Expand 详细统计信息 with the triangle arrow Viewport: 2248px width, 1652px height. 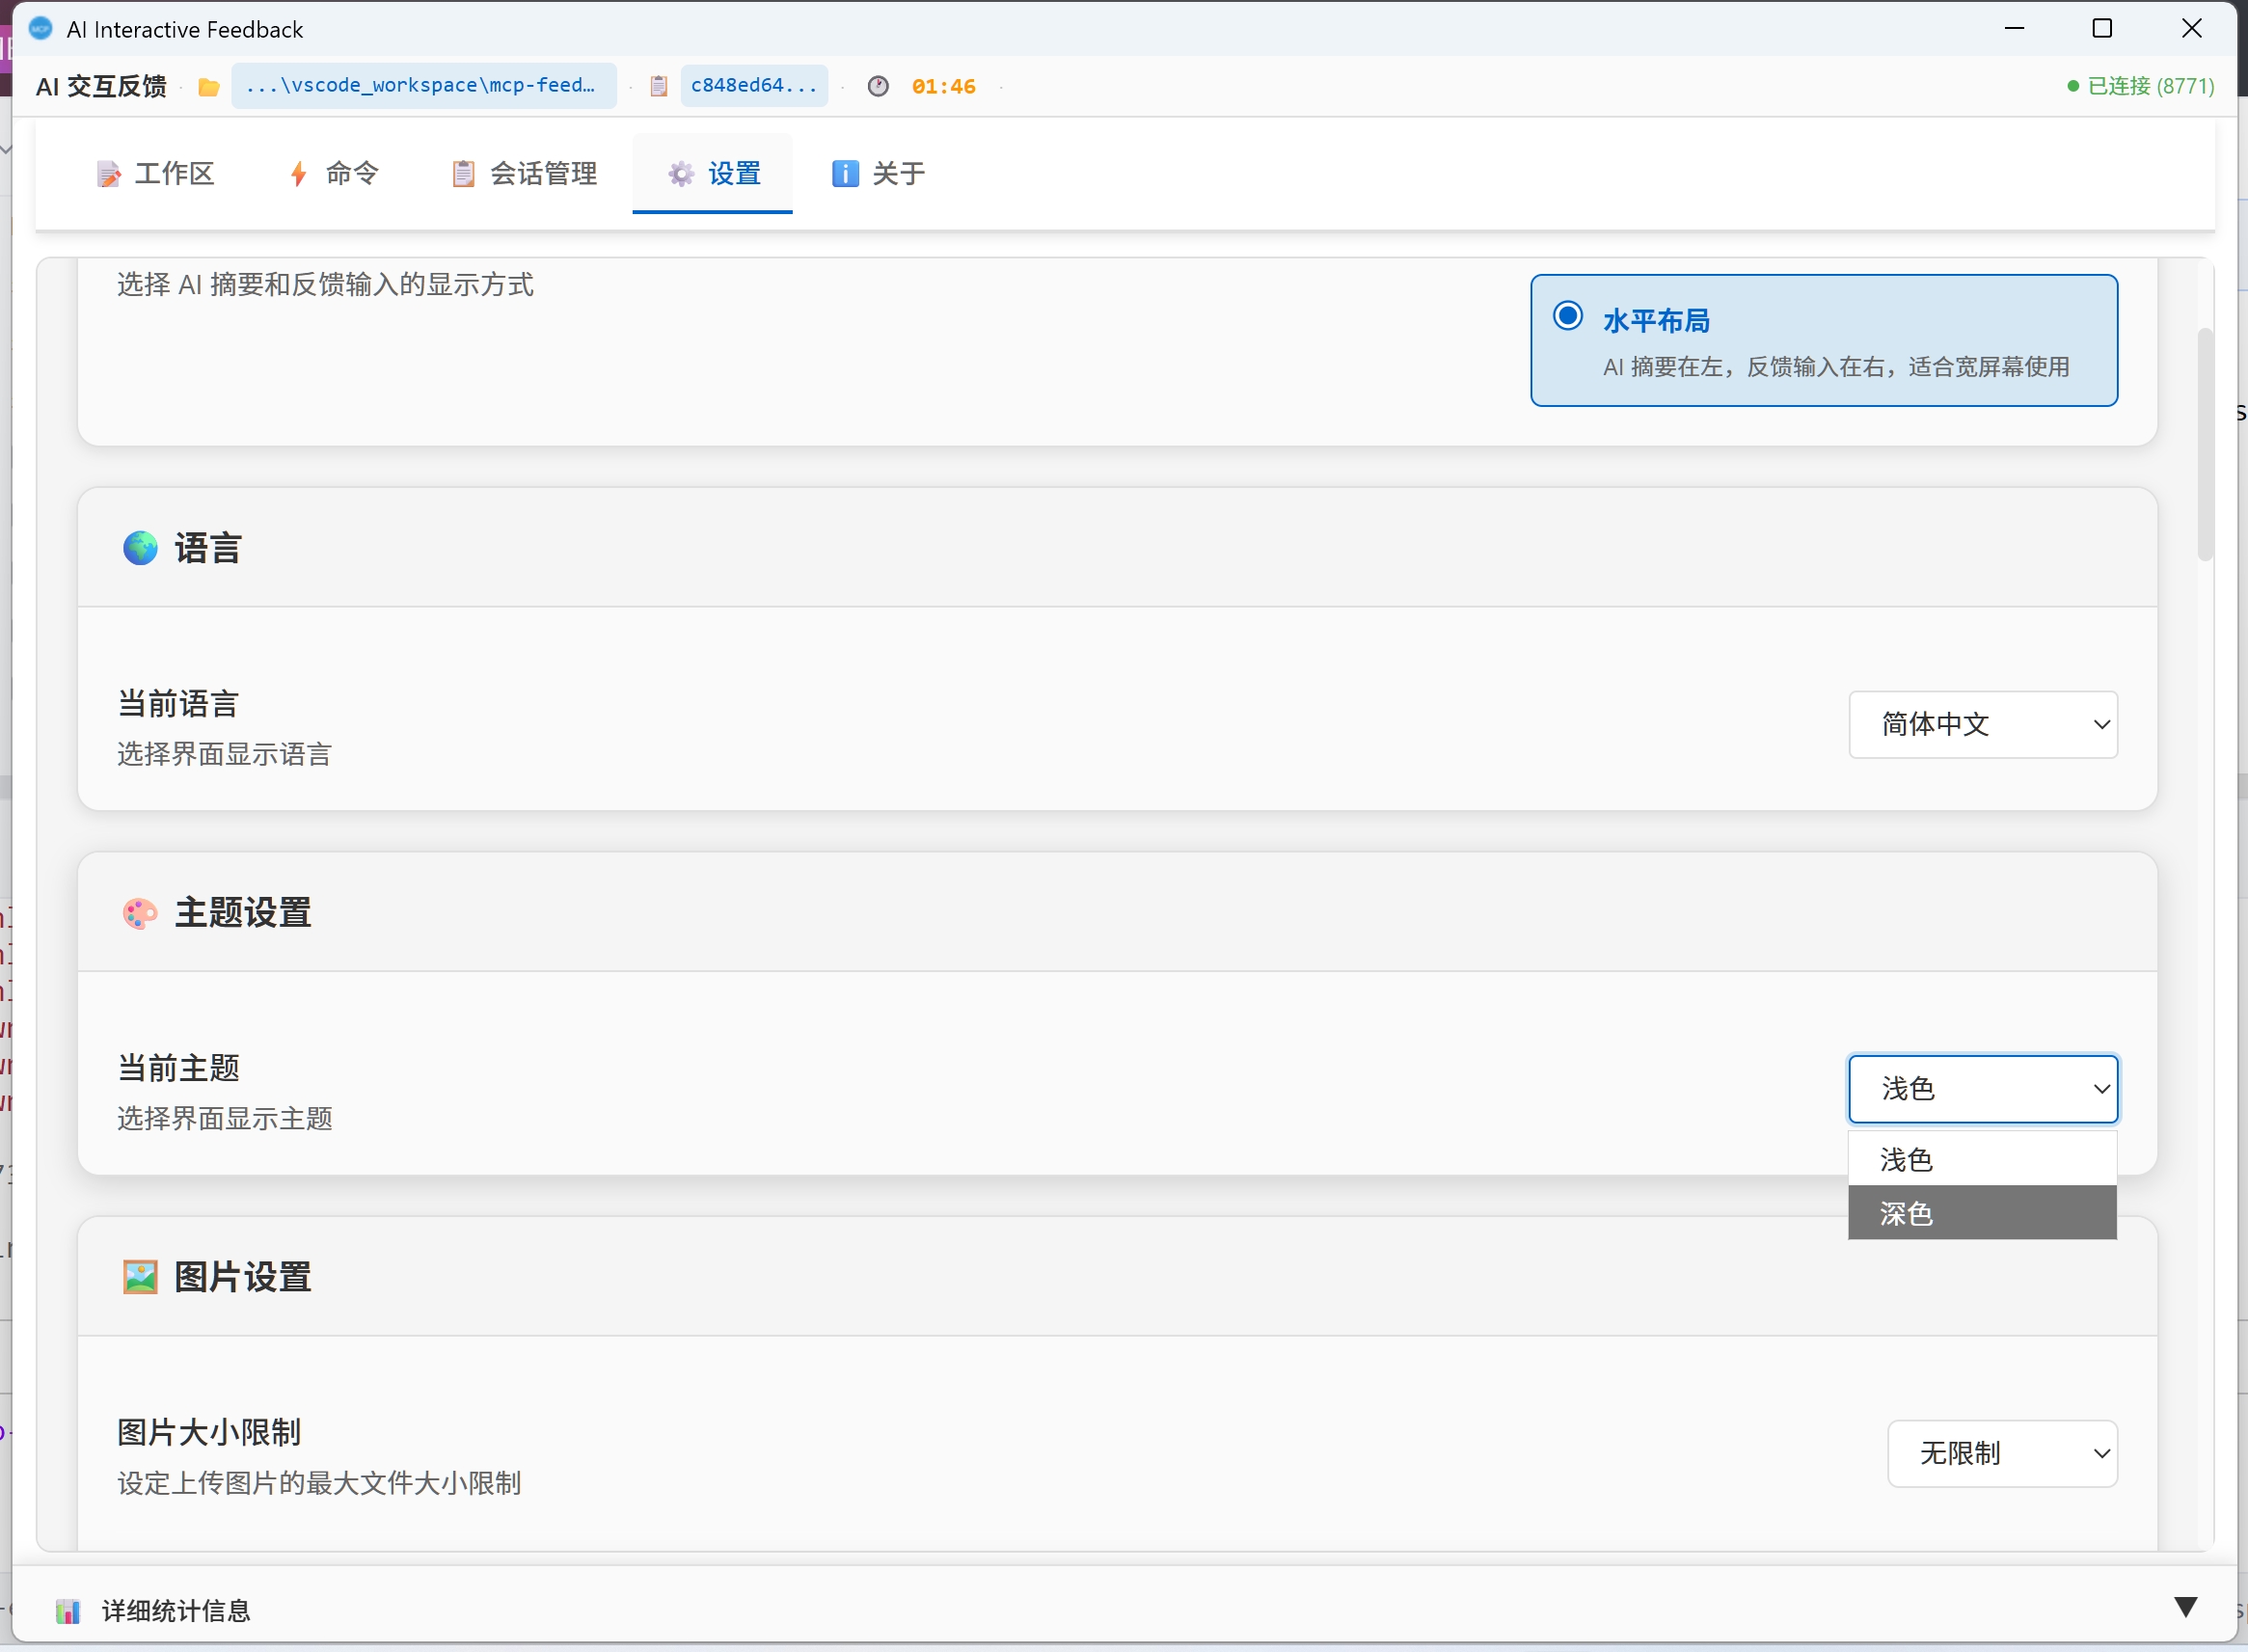pyautogui.click(x=2186, y=1608)
